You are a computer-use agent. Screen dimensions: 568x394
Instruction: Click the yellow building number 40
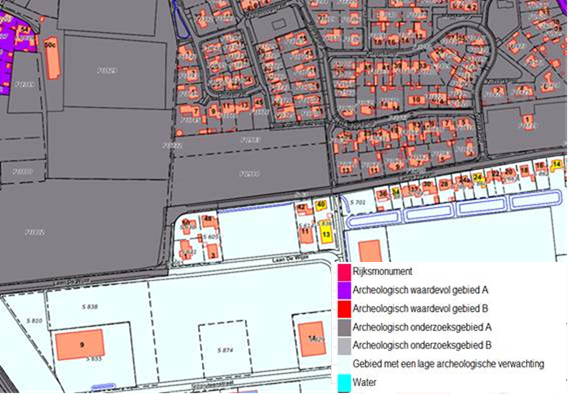pos(321,205)
